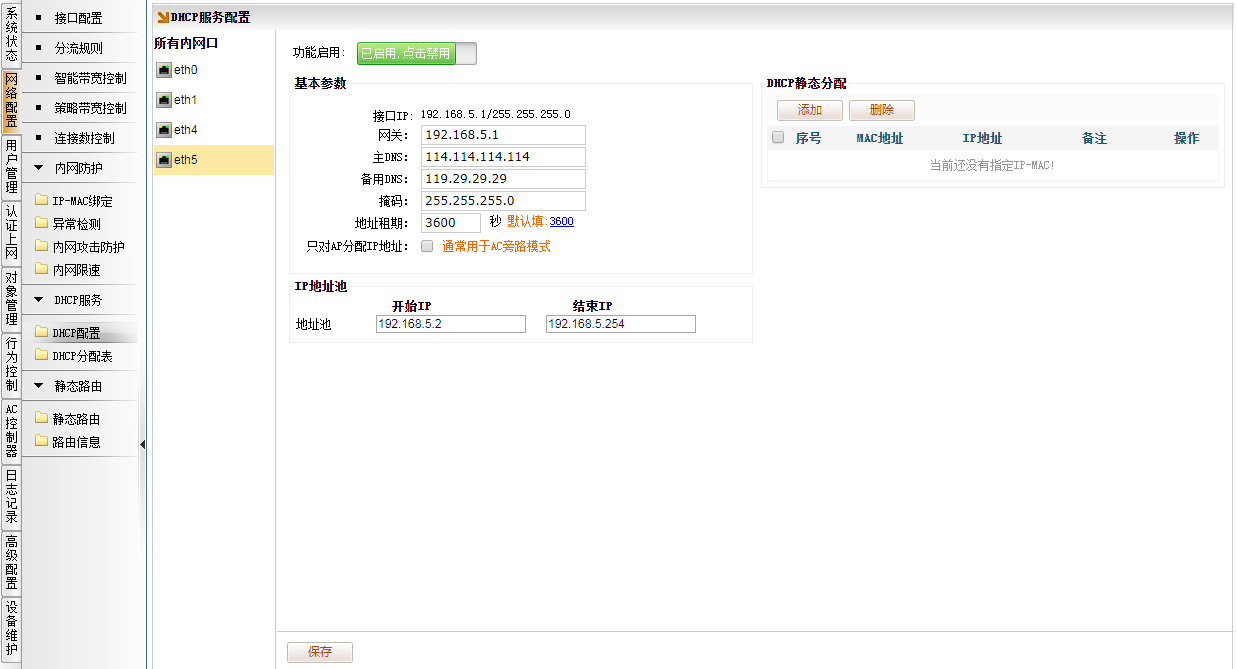Screen dimensions: 1237x669
Task: Click the 序号 column header
Action: point(808,139)
